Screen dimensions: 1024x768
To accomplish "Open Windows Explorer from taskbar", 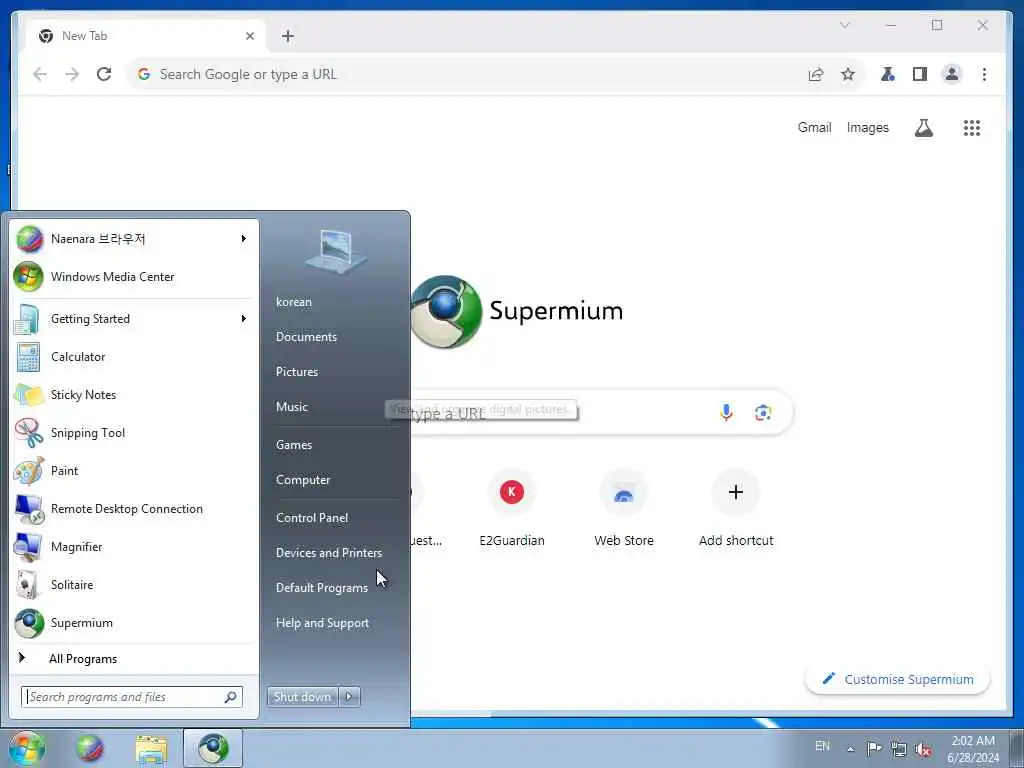I will 152,748.
